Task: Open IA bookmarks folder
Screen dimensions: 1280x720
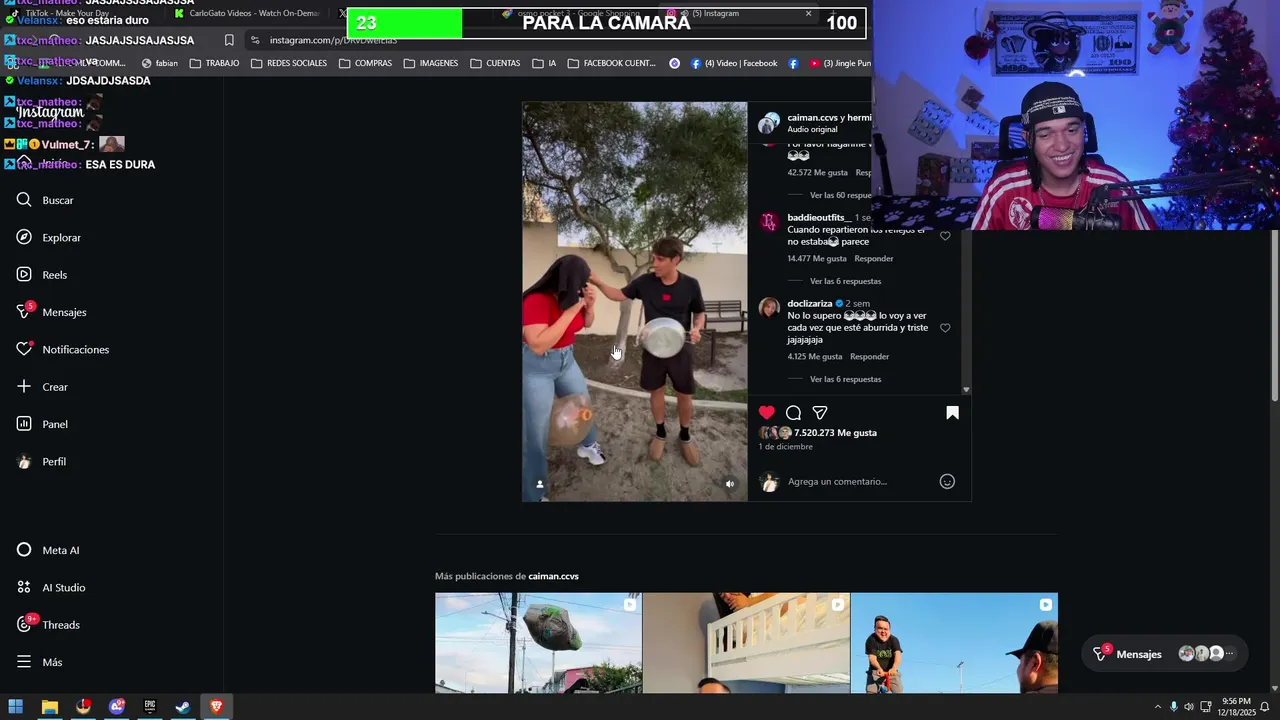Action: coord(544,63)
